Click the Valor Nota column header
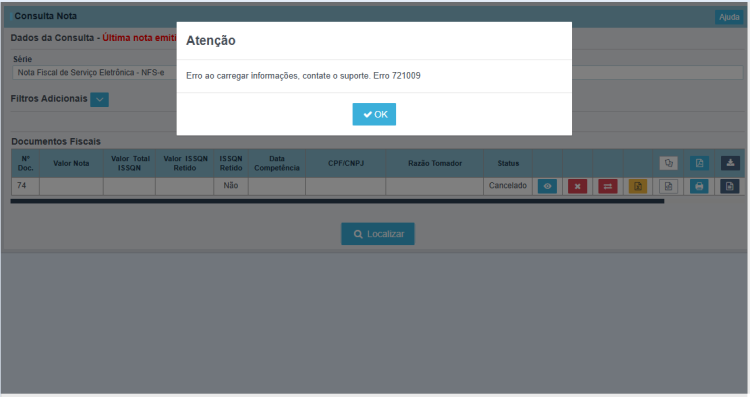Screen dimensions: 750x397 71,163
